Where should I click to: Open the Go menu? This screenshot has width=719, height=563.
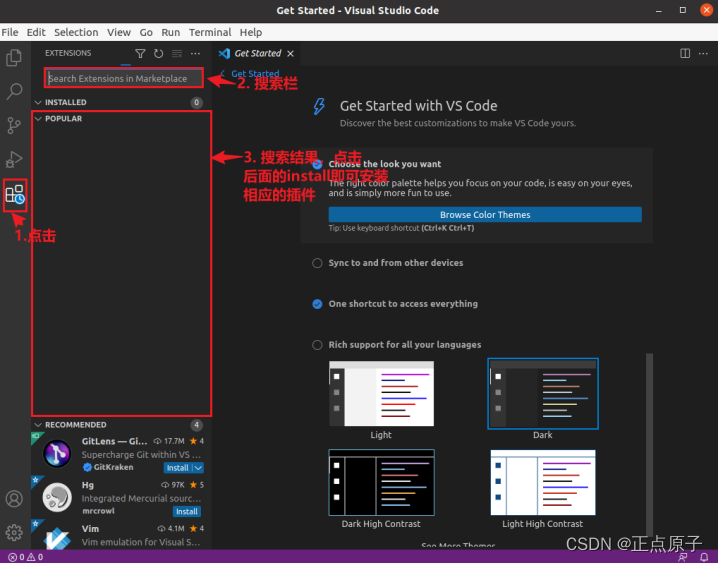pos(146,33)
